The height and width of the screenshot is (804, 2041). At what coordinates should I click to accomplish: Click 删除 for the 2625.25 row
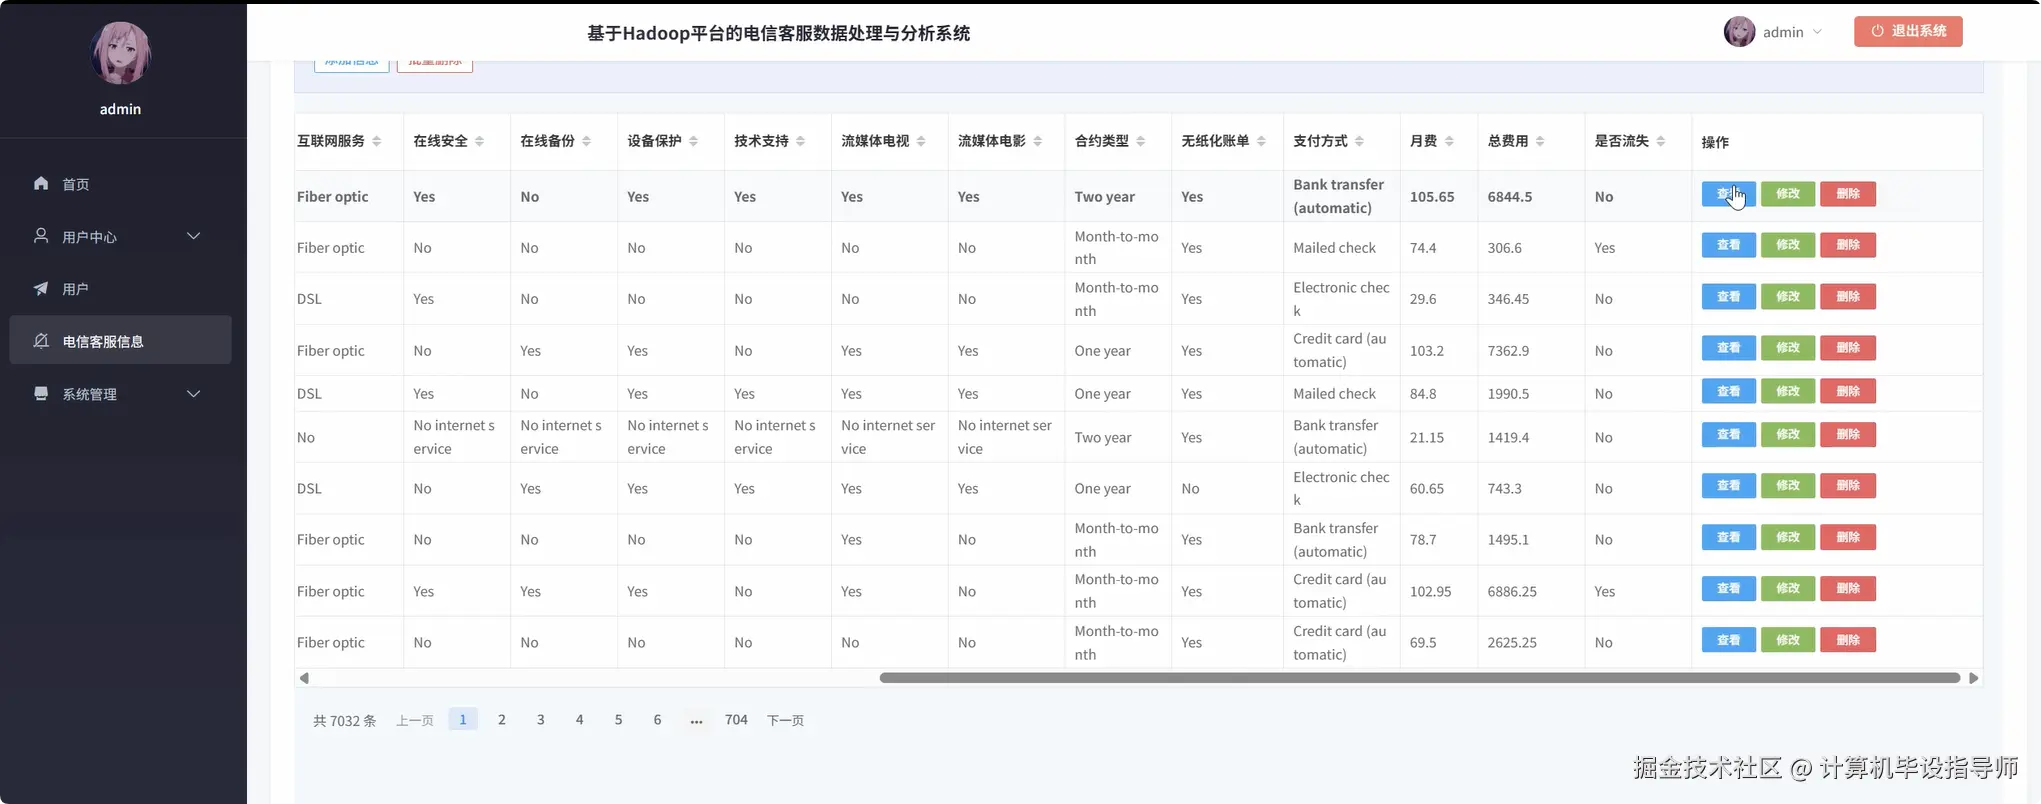click(1848, 640)
